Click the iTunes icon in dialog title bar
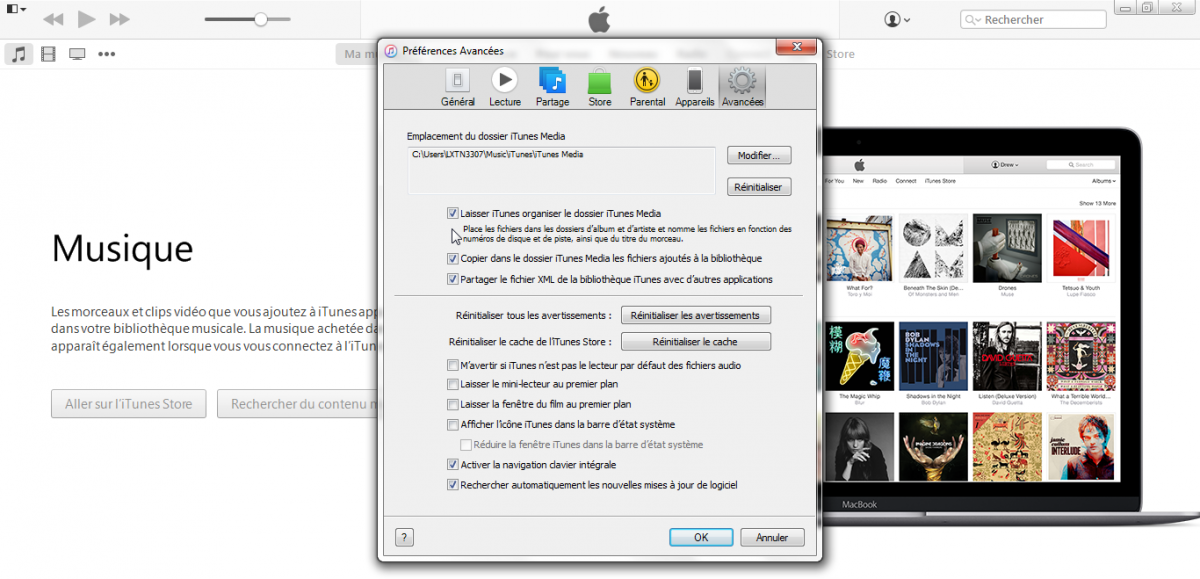 coord(391,50)
